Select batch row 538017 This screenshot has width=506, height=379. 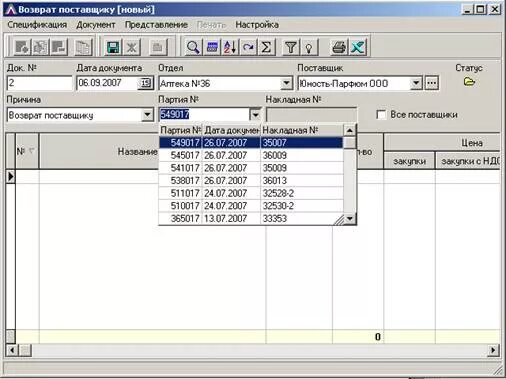click(x=251, y=181)
